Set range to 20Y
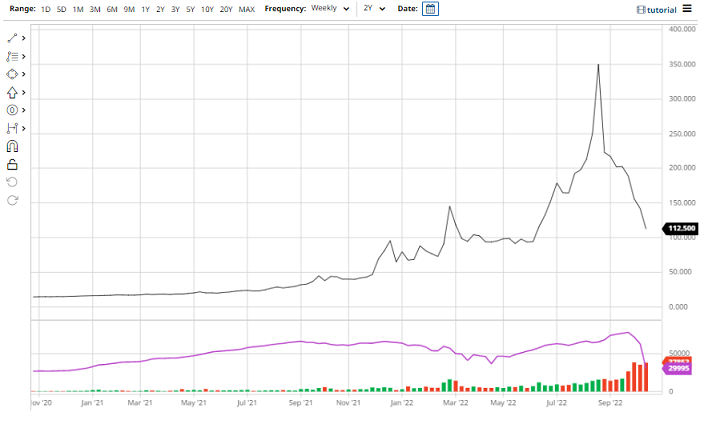 [226, 9]
